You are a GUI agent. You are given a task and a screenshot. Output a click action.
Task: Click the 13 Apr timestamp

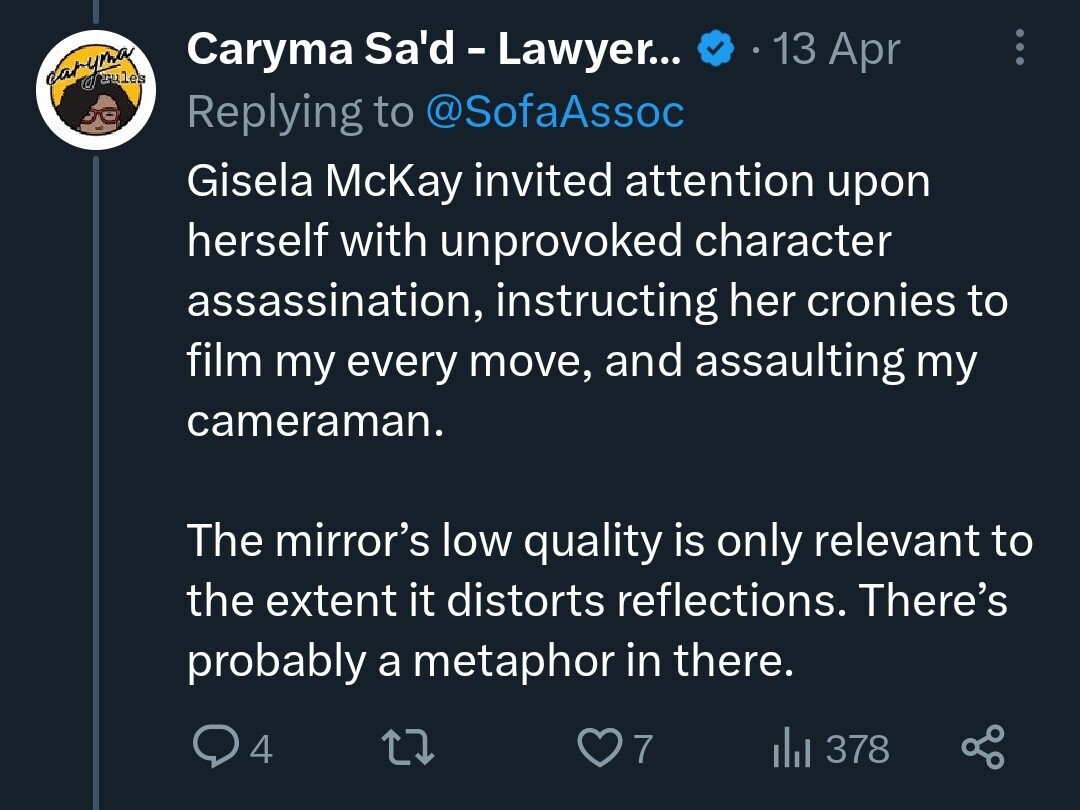[x=837, y=50]
